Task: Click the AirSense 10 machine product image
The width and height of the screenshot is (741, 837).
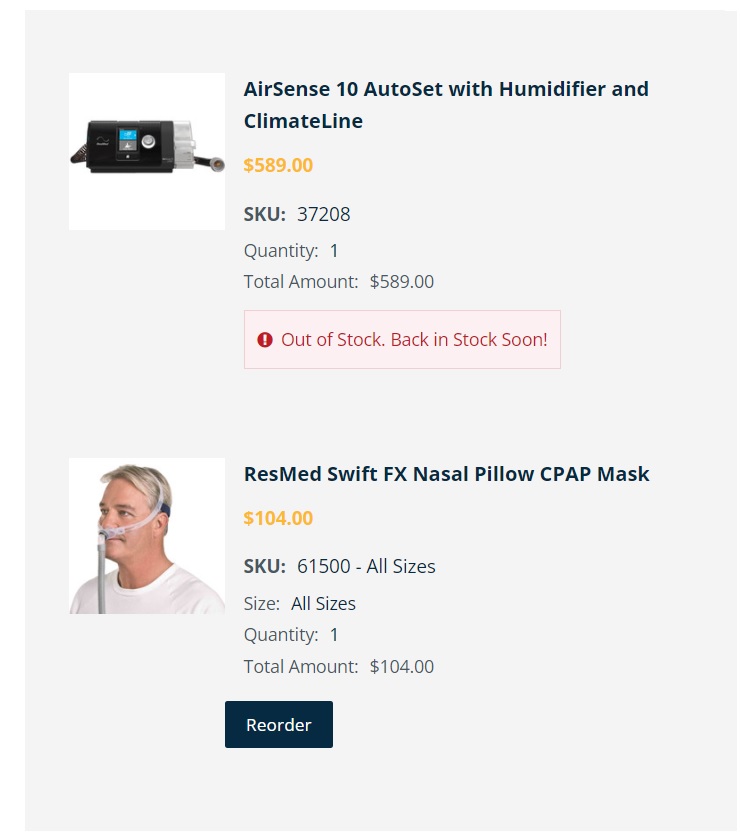Action: click(147, 151)
